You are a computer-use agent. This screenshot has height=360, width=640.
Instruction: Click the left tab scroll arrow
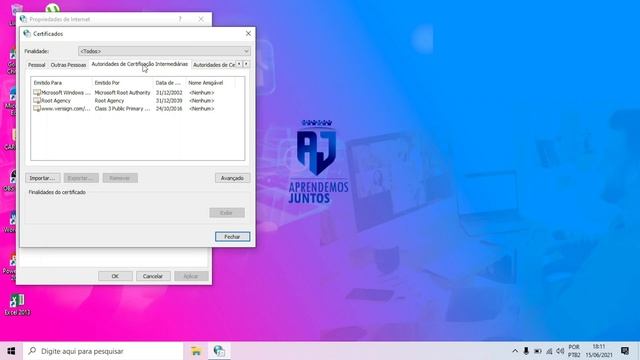click(x=239, y=64)
